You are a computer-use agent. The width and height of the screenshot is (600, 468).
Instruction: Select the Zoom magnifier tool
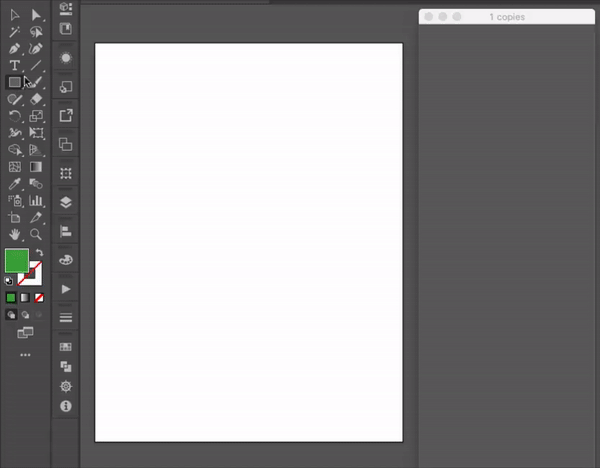[36, 234]
